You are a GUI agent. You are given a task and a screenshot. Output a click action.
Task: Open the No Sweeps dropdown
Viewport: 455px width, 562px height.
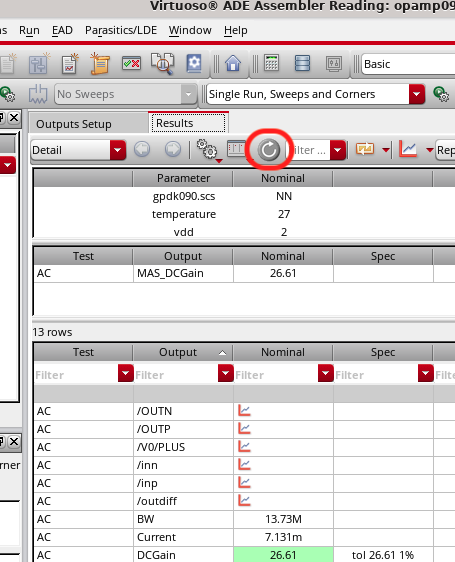[x=188, y=94]
